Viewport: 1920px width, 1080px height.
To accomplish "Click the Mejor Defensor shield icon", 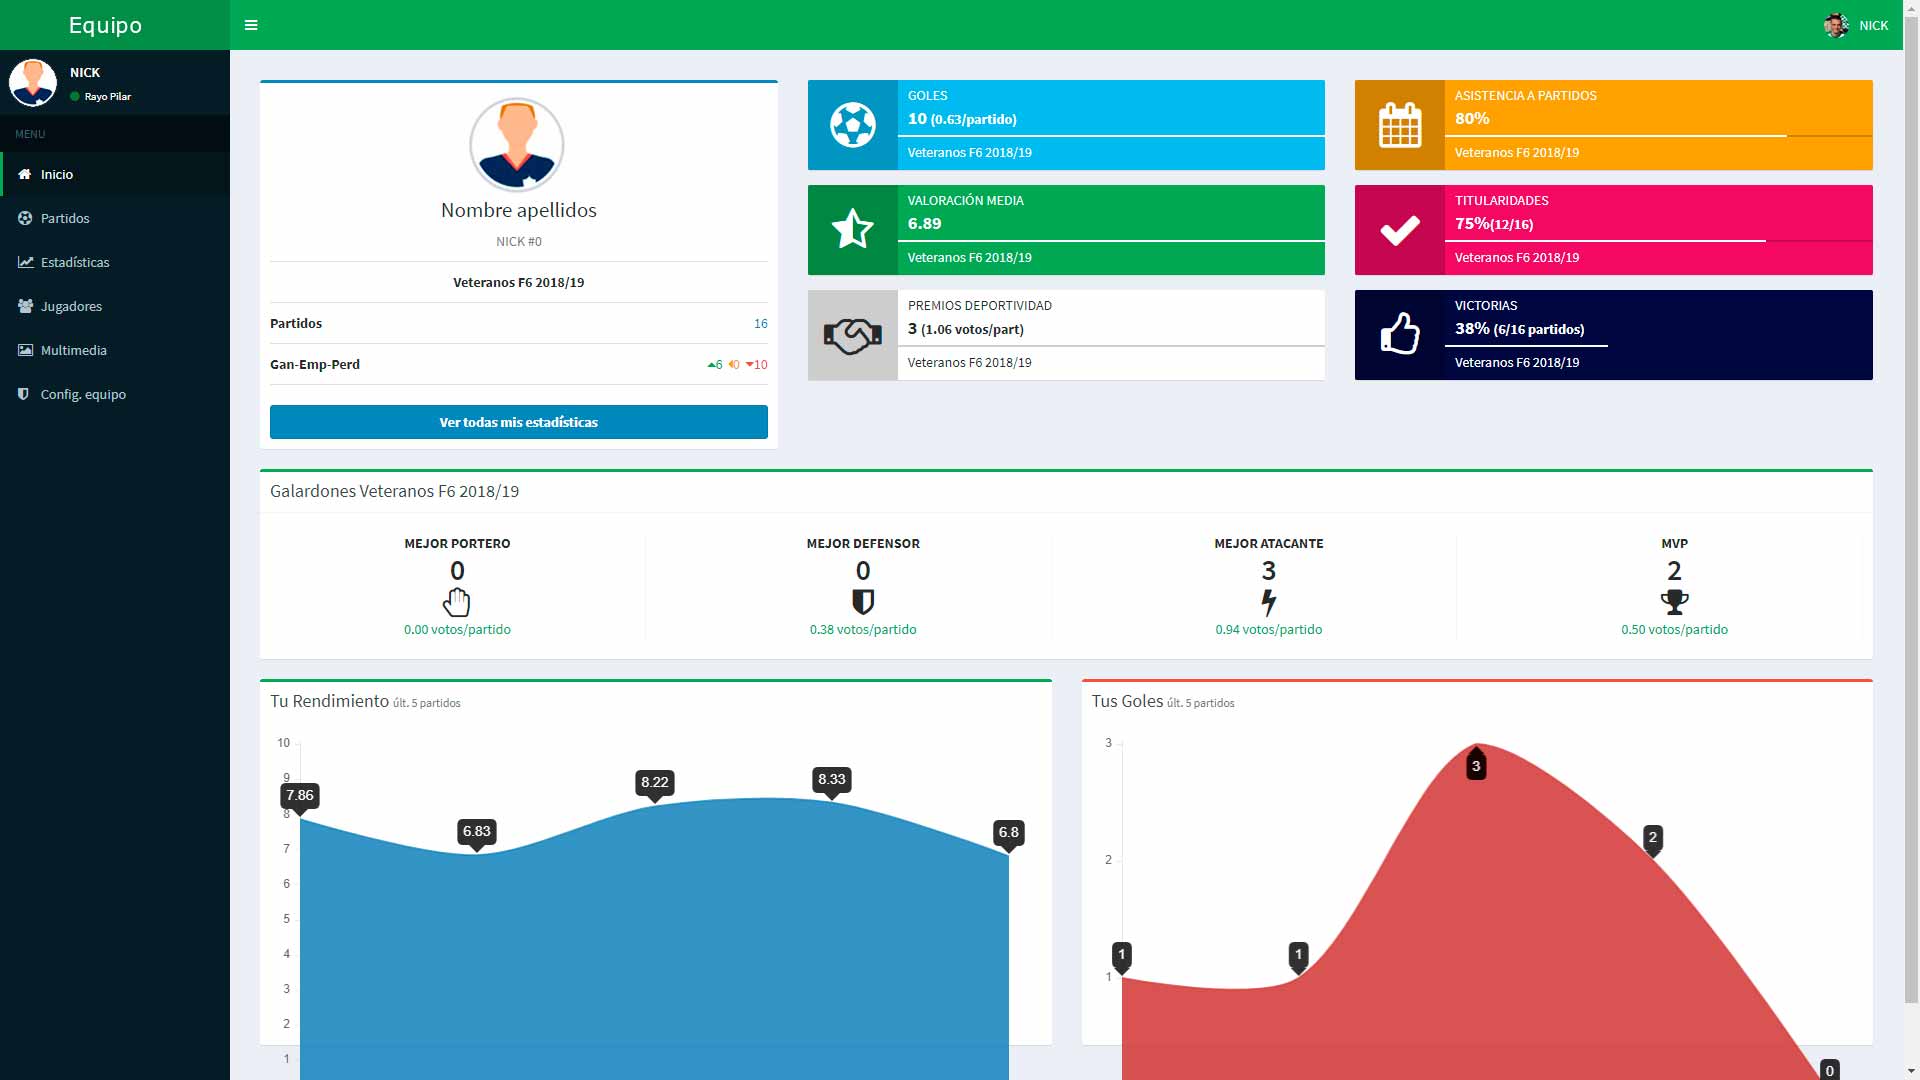I will 863,602.
